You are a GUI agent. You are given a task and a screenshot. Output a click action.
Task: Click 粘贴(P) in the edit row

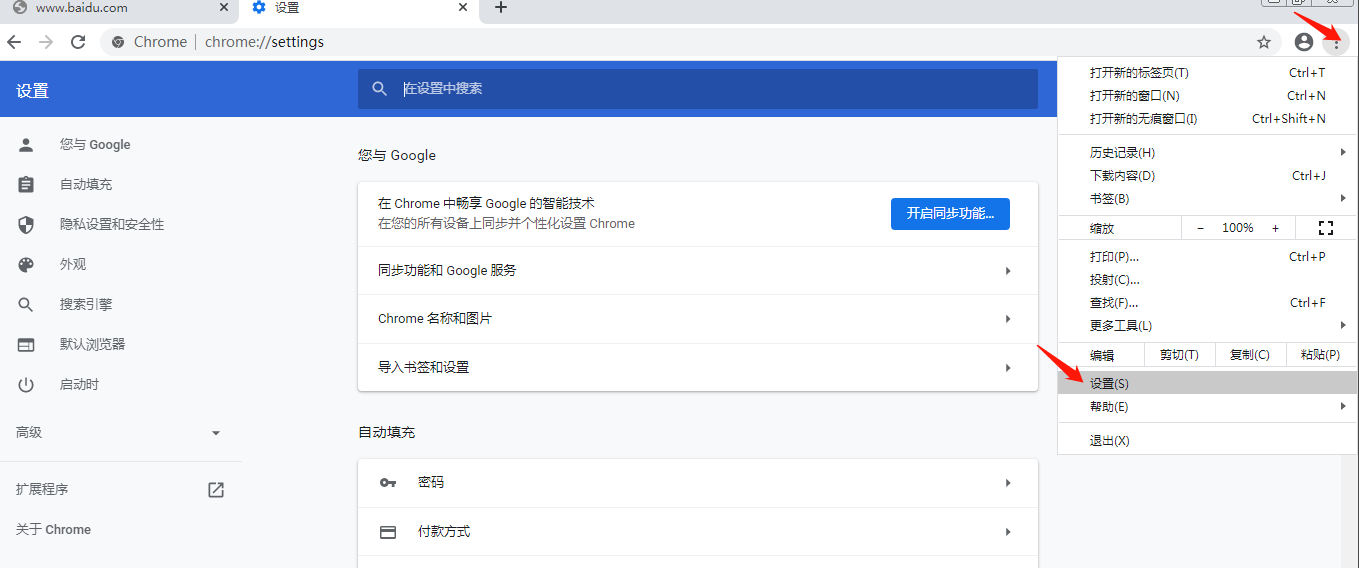click(1320, 355)
